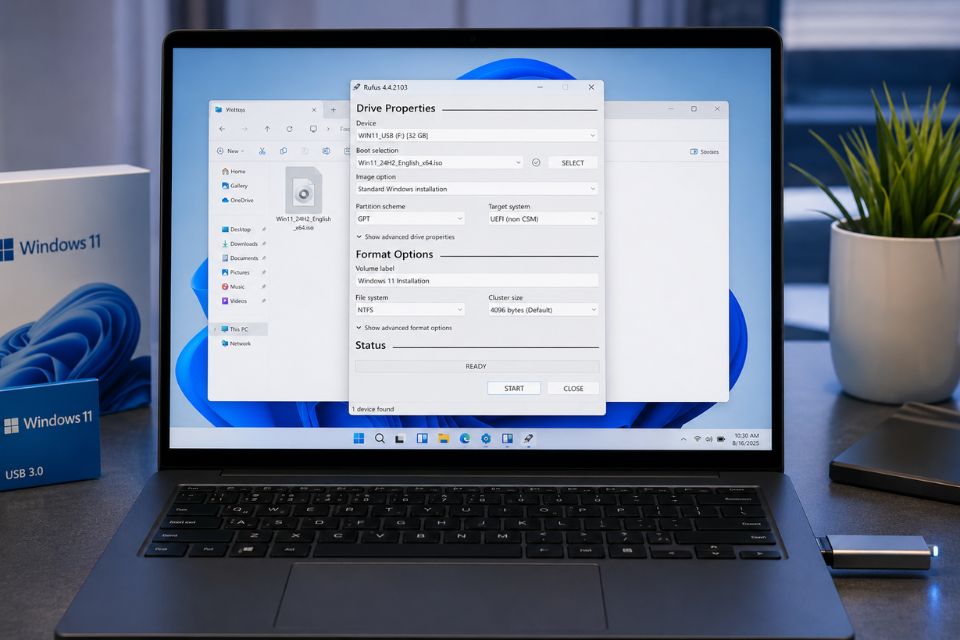Go up one folder level in Explorer
Viewport: 960px width, 640px height.
267,129
